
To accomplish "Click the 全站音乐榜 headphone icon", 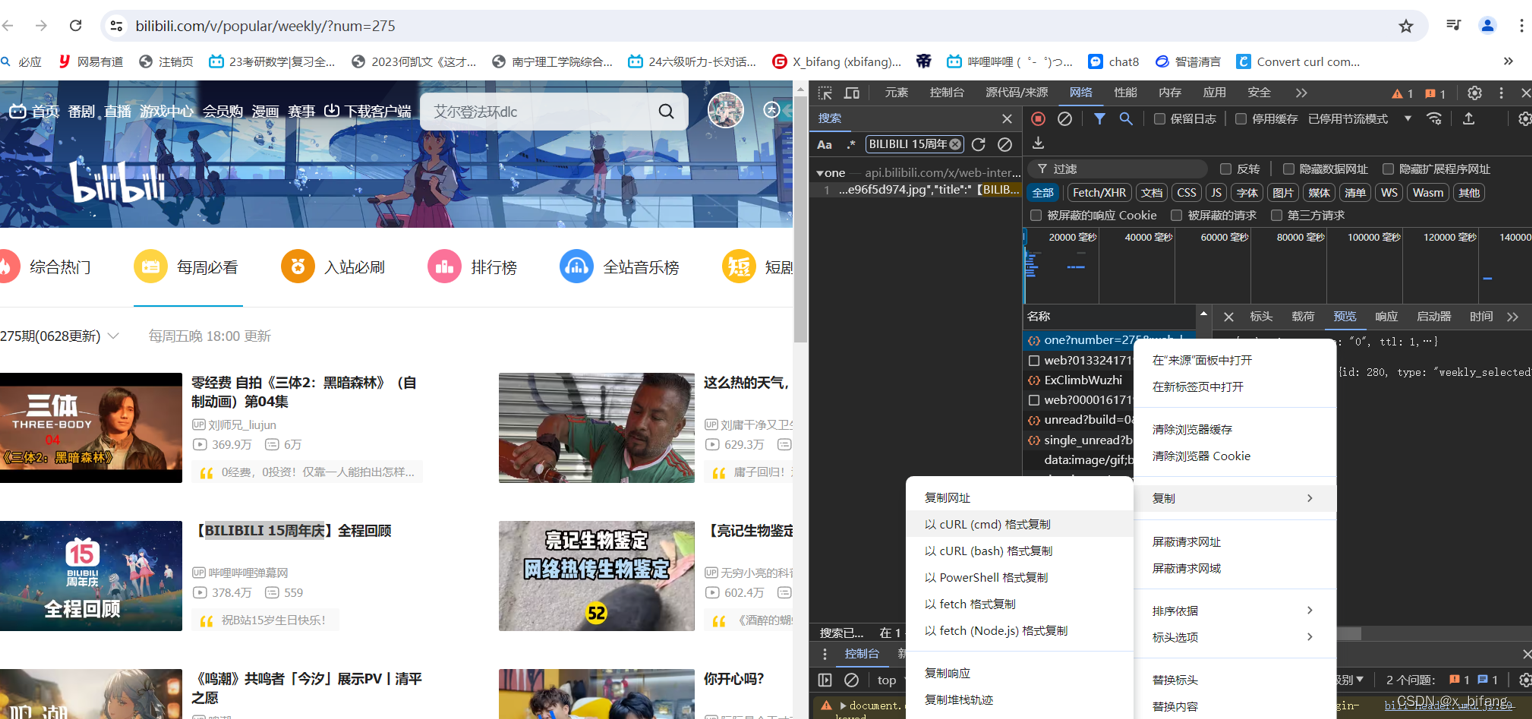I will tap(576, 266).
